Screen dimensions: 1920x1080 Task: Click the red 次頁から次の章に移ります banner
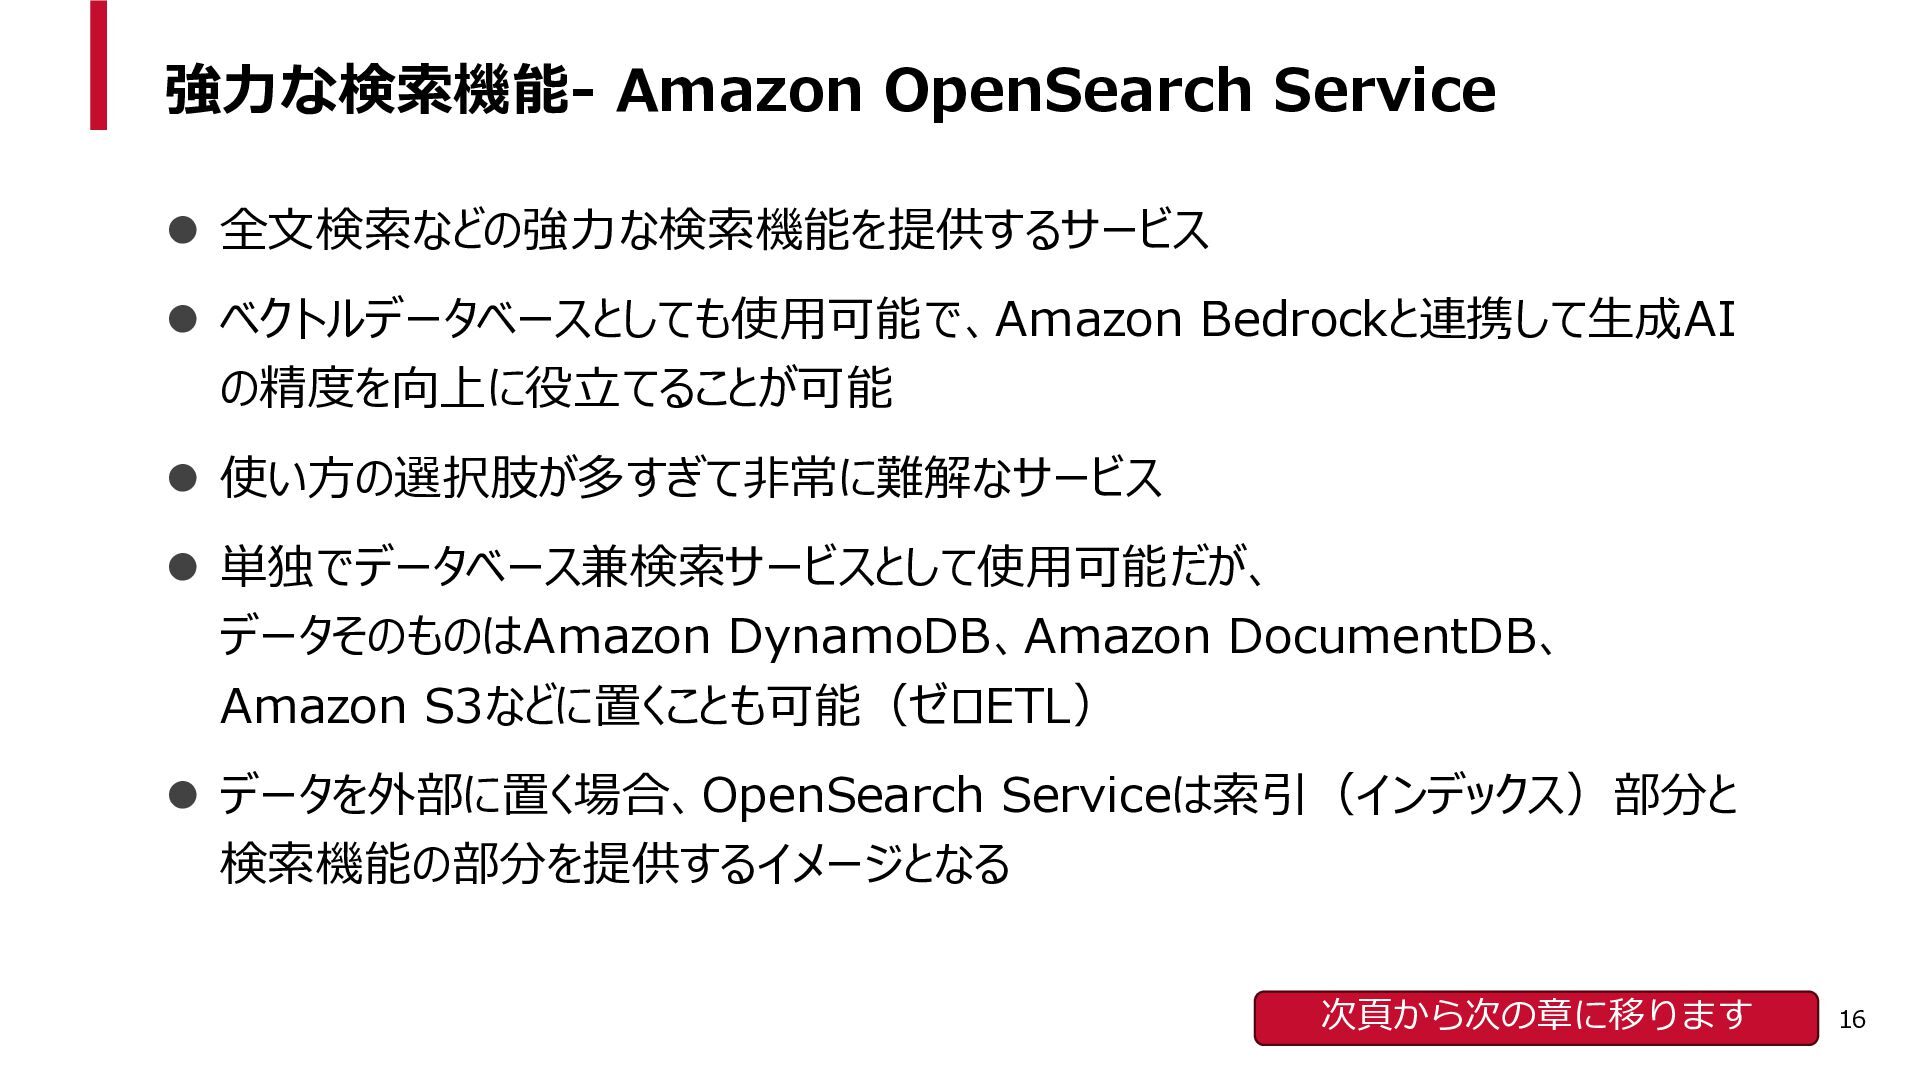coord(1536,1018)
